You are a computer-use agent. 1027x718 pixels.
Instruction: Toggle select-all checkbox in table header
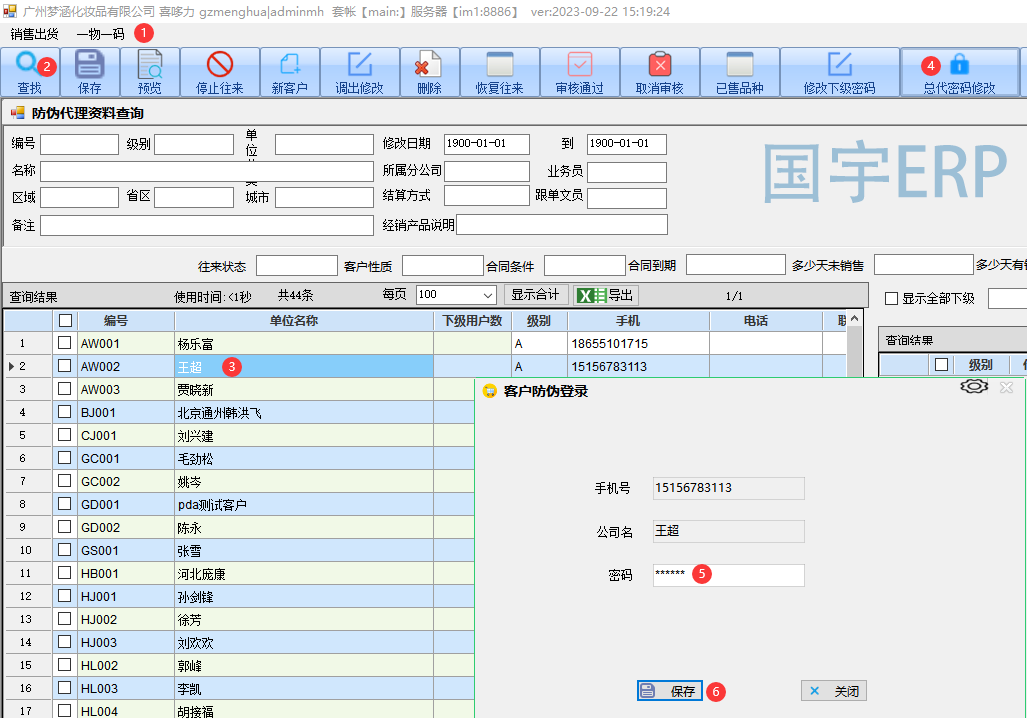pyautogui.click(x=65, y=321)
